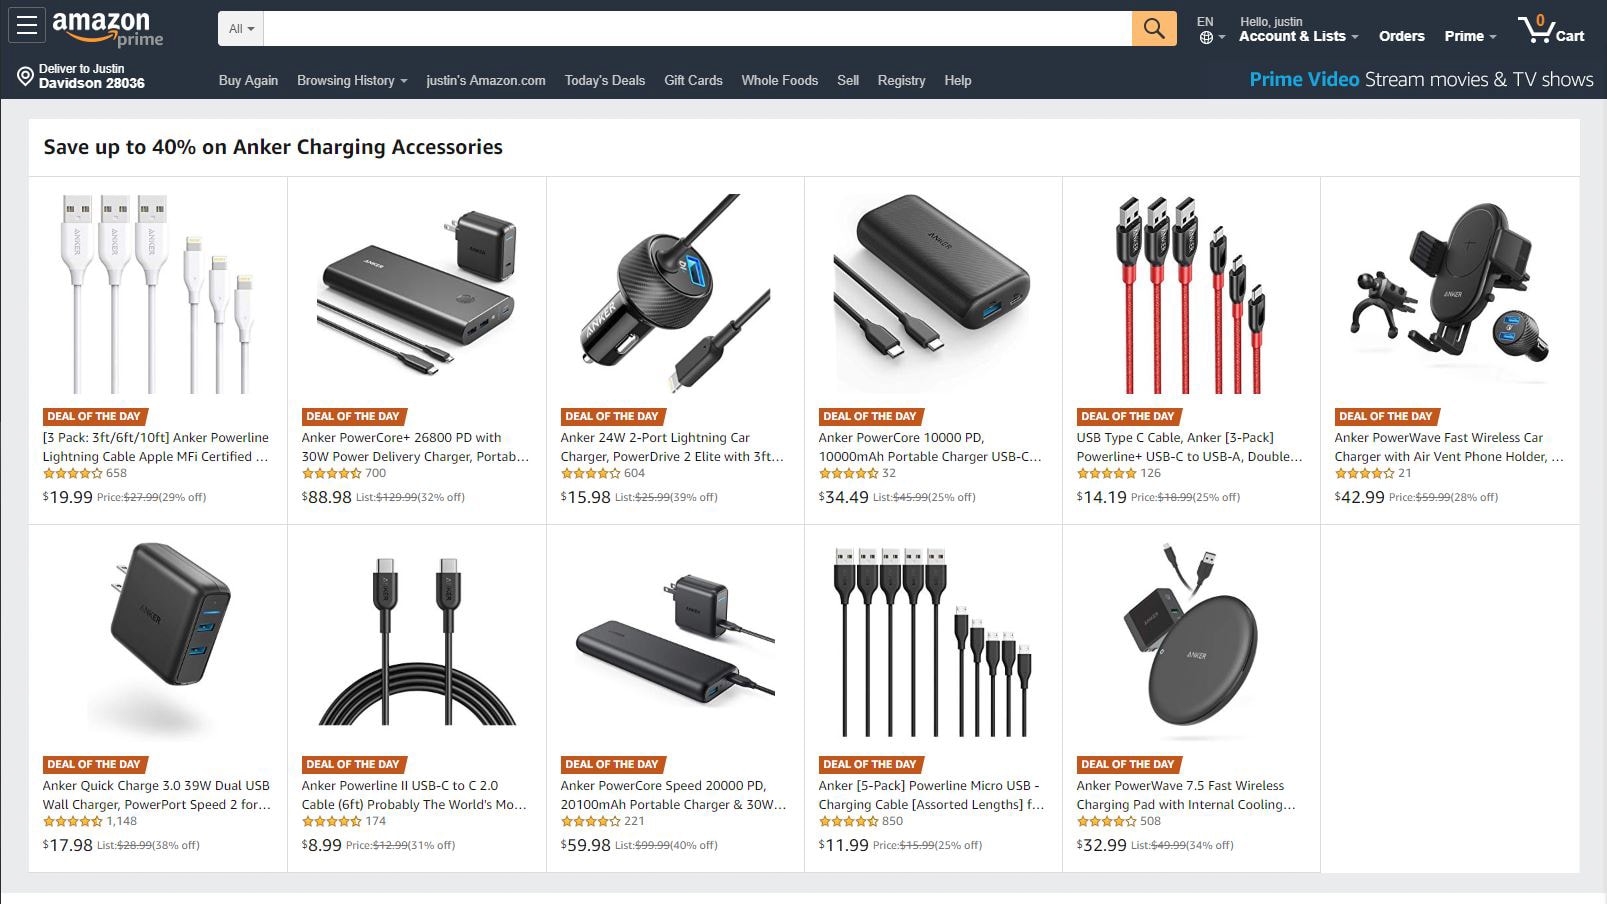The width and height of the screenshot is (1607, 904).
Task: Expand the Account & Lists dropdown
Action: 1298,36
